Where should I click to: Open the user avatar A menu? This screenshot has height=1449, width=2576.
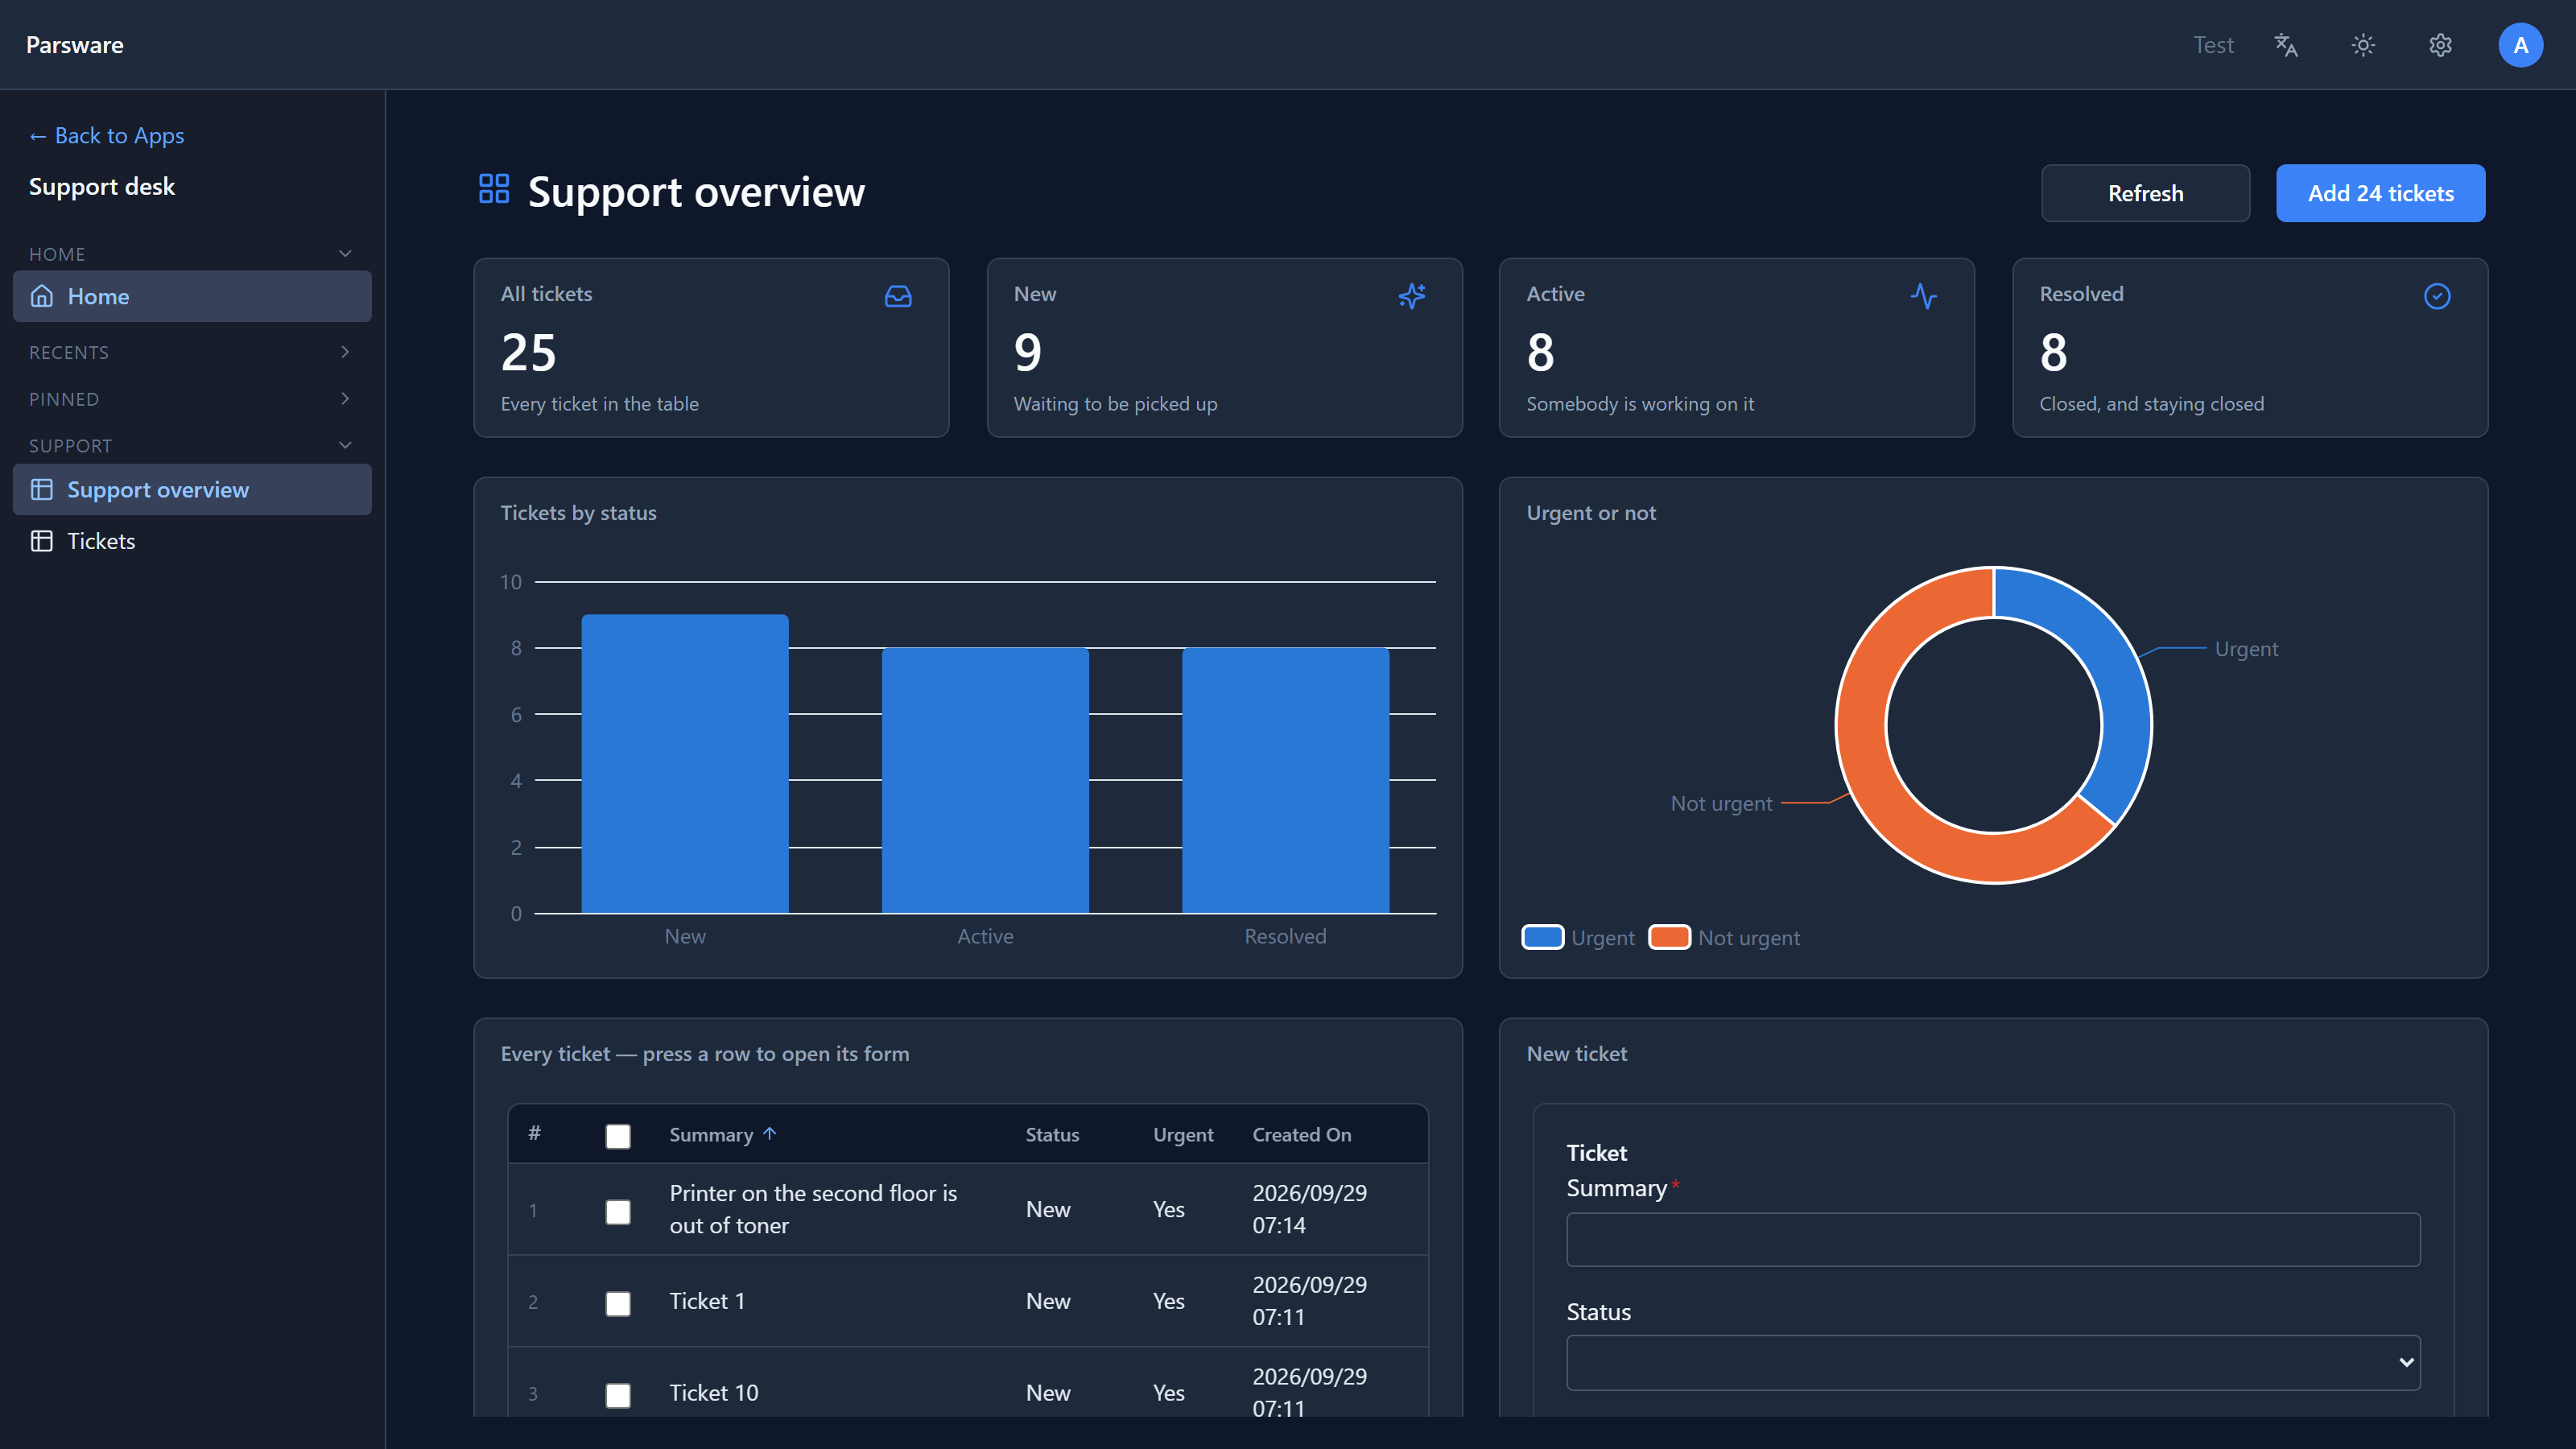(x=2520, y=45)
